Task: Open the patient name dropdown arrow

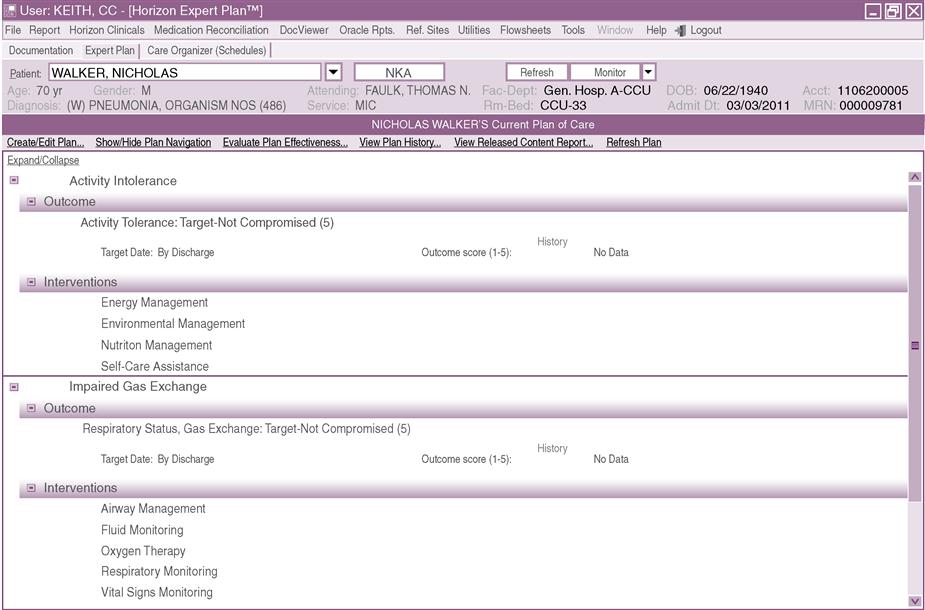Action: pyautogui.click(x=334, y=72)
